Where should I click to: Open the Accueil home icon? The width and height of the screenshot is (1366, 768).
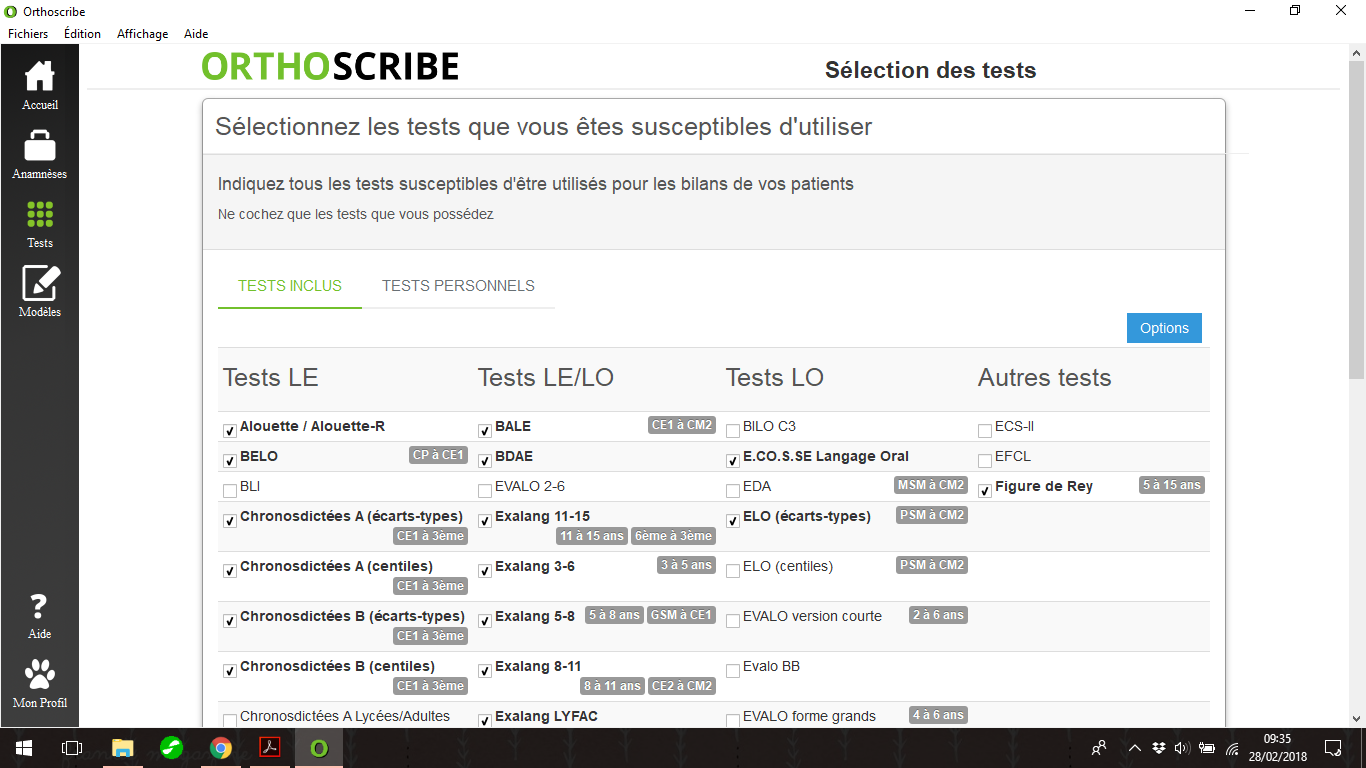(x=40, y=76)
